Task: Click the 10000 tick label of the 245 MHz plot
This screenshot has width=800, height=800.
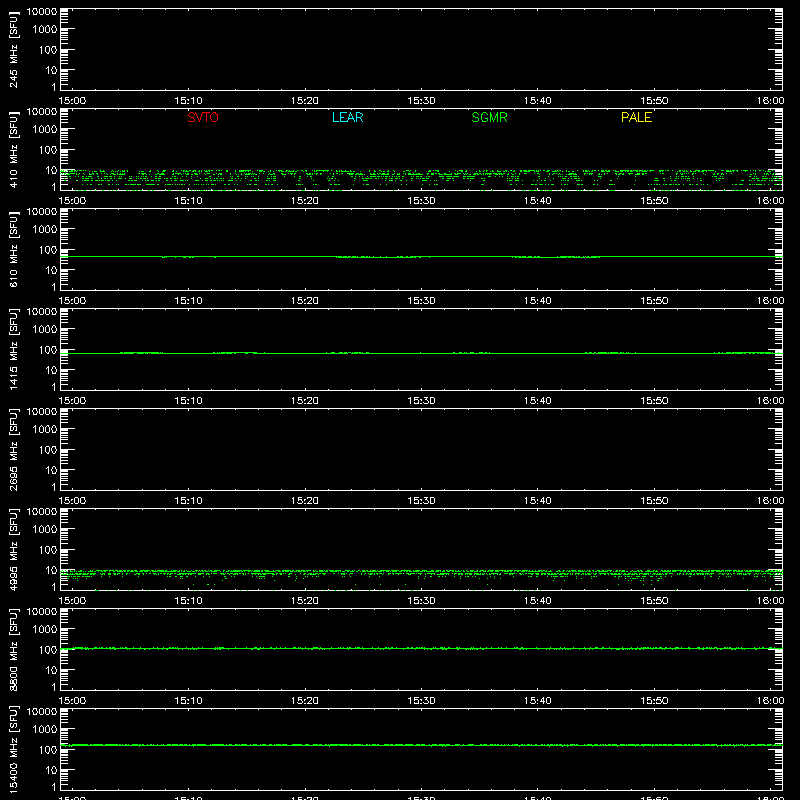Action: 42,12
